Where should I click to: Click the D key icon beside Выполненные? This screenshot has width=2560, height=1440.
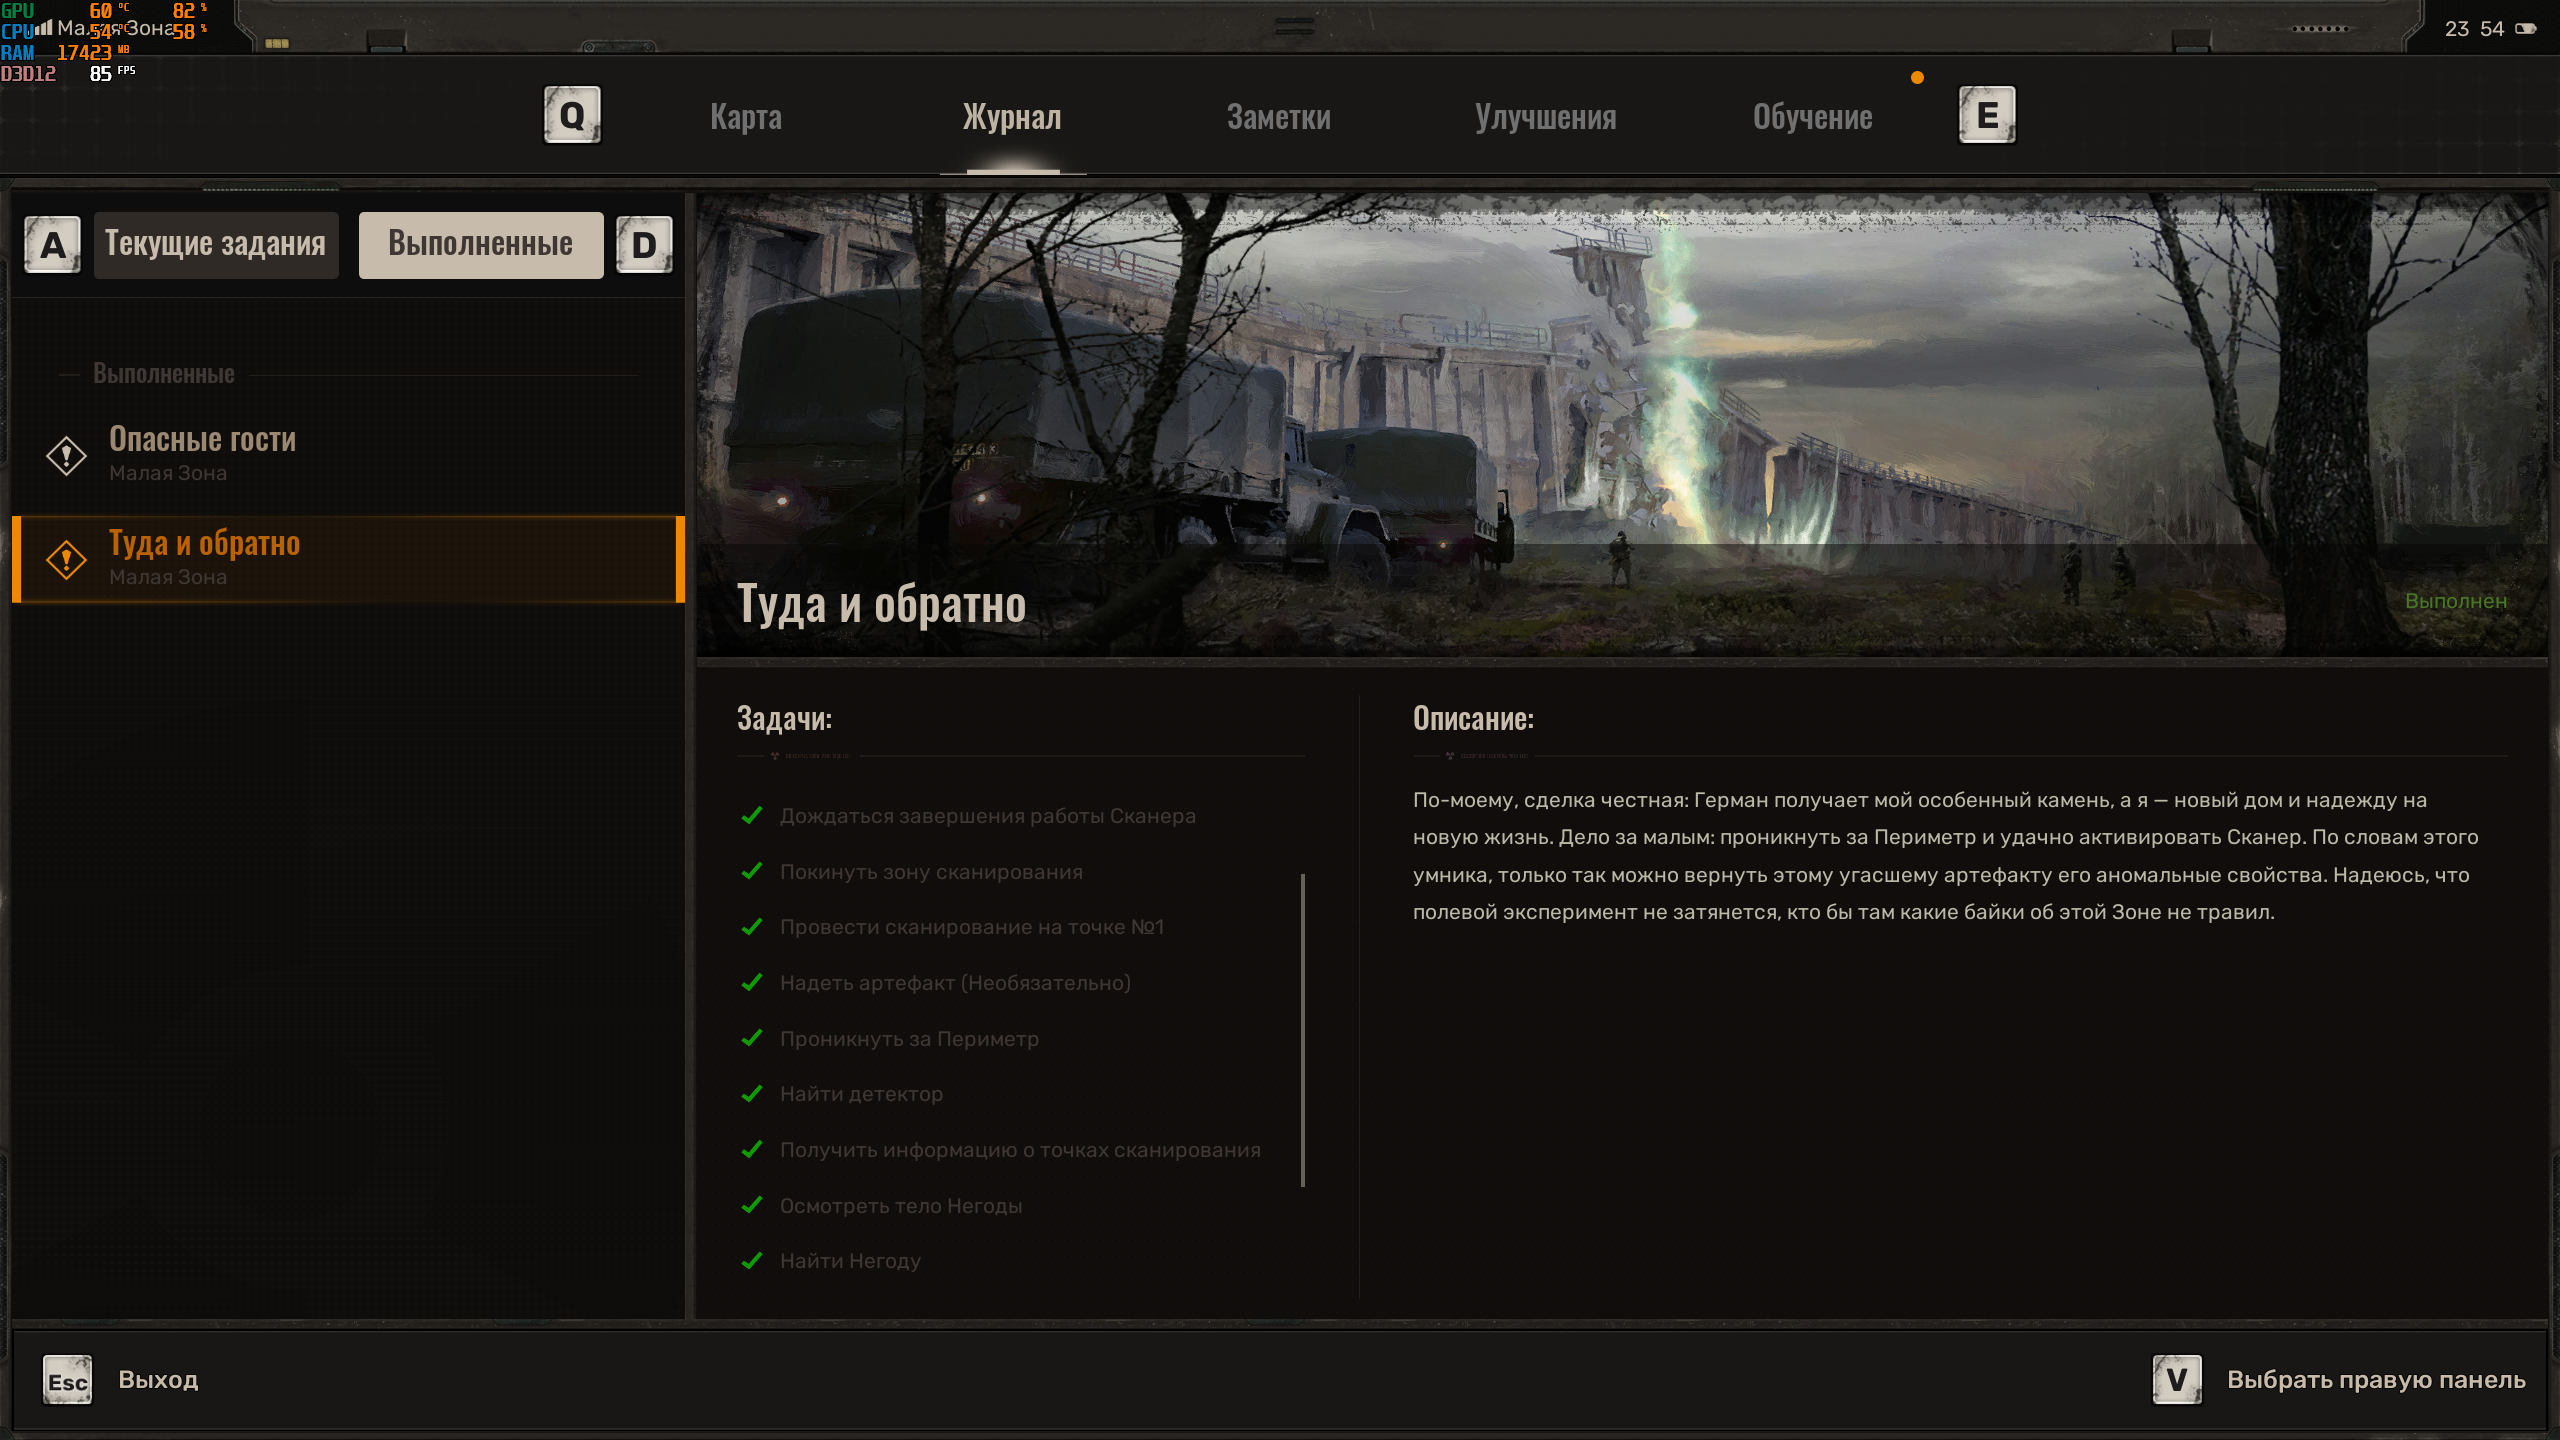pyautogui.click(x=644, y=245)
